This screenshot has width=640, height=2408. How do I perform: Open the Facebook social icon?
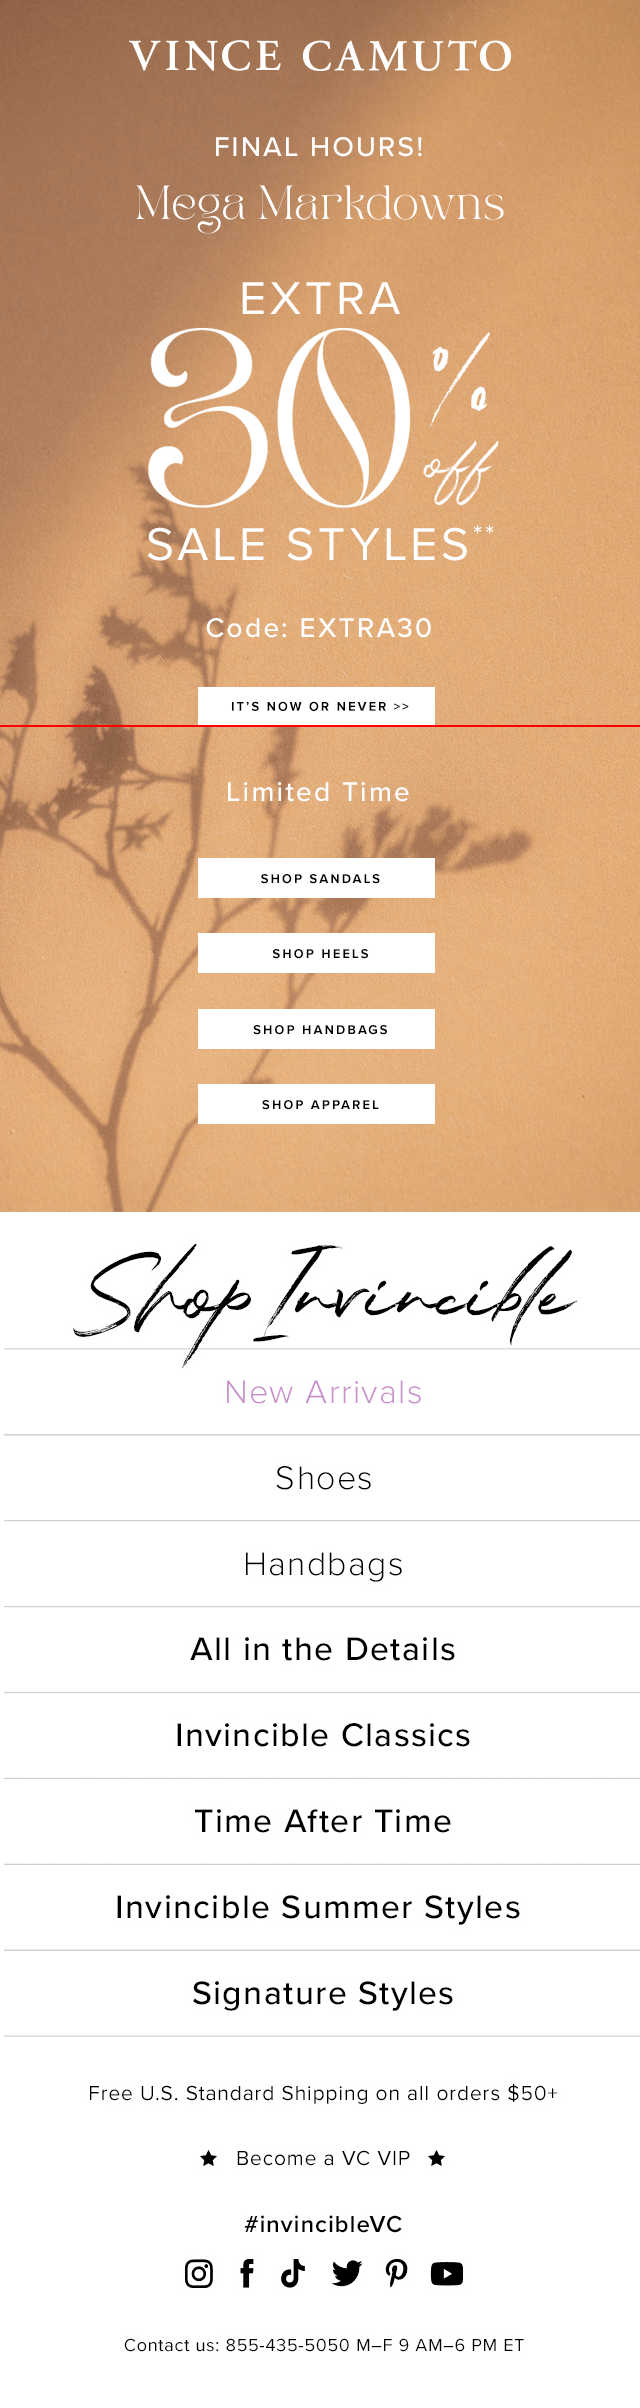[x=247, y=2274]
